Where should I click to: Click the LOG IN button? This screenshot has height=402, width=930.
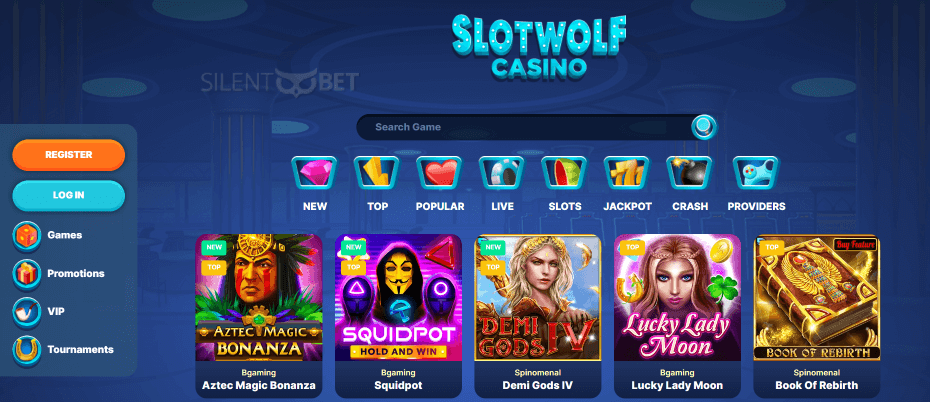pos(69,195)
